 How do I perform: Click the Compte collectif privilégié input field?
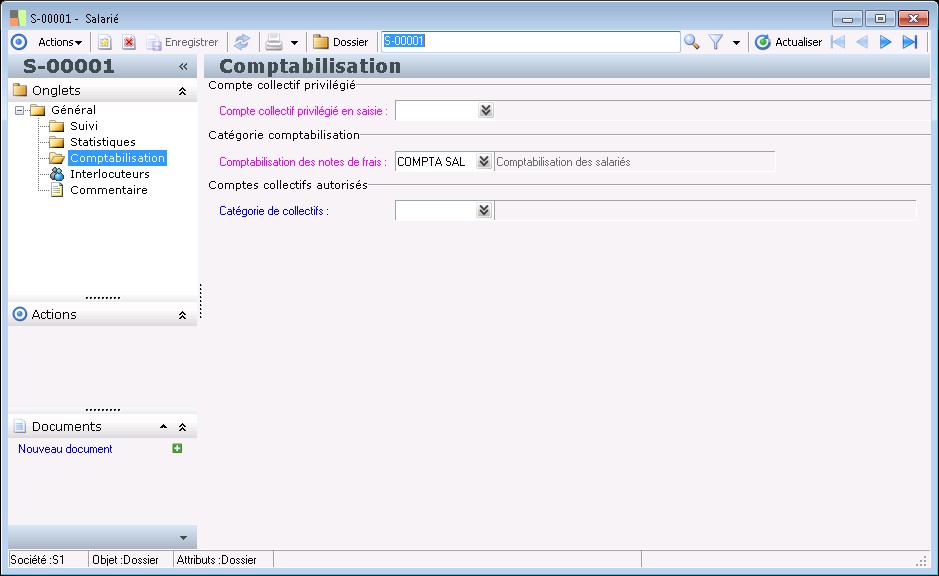point(437,110)
